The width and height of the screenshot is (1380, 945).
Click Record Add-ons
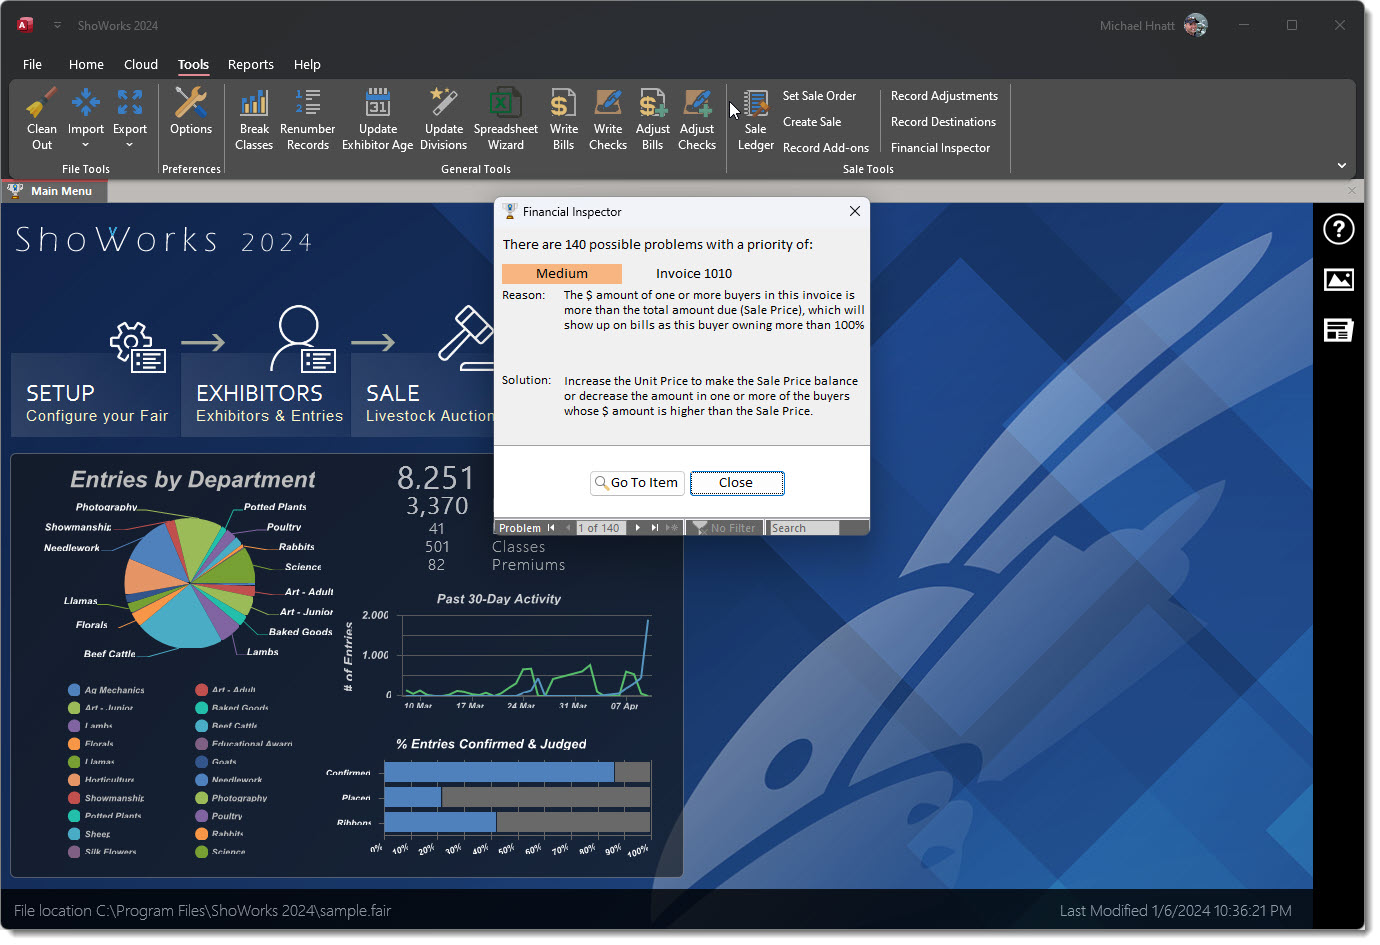click(x=825, y=148)
